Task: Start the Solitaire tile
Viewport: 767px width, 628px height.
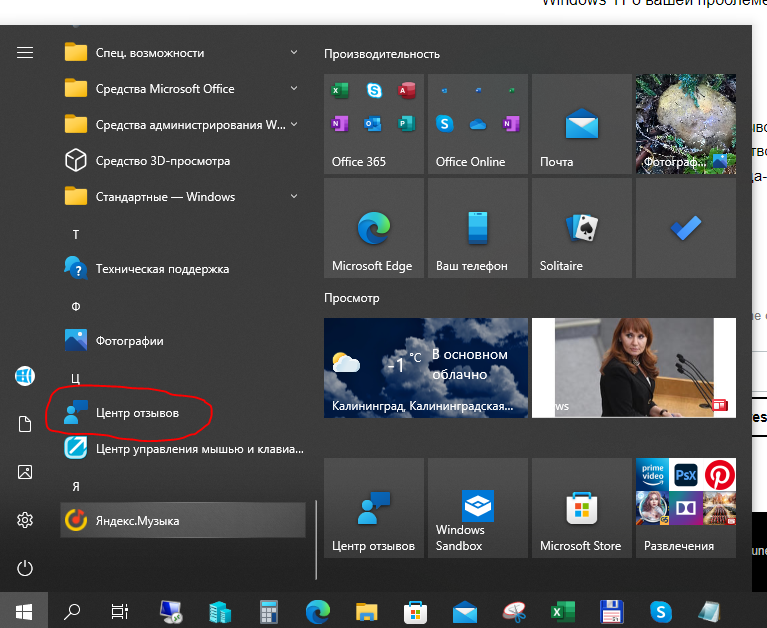Action: point(582,228)
